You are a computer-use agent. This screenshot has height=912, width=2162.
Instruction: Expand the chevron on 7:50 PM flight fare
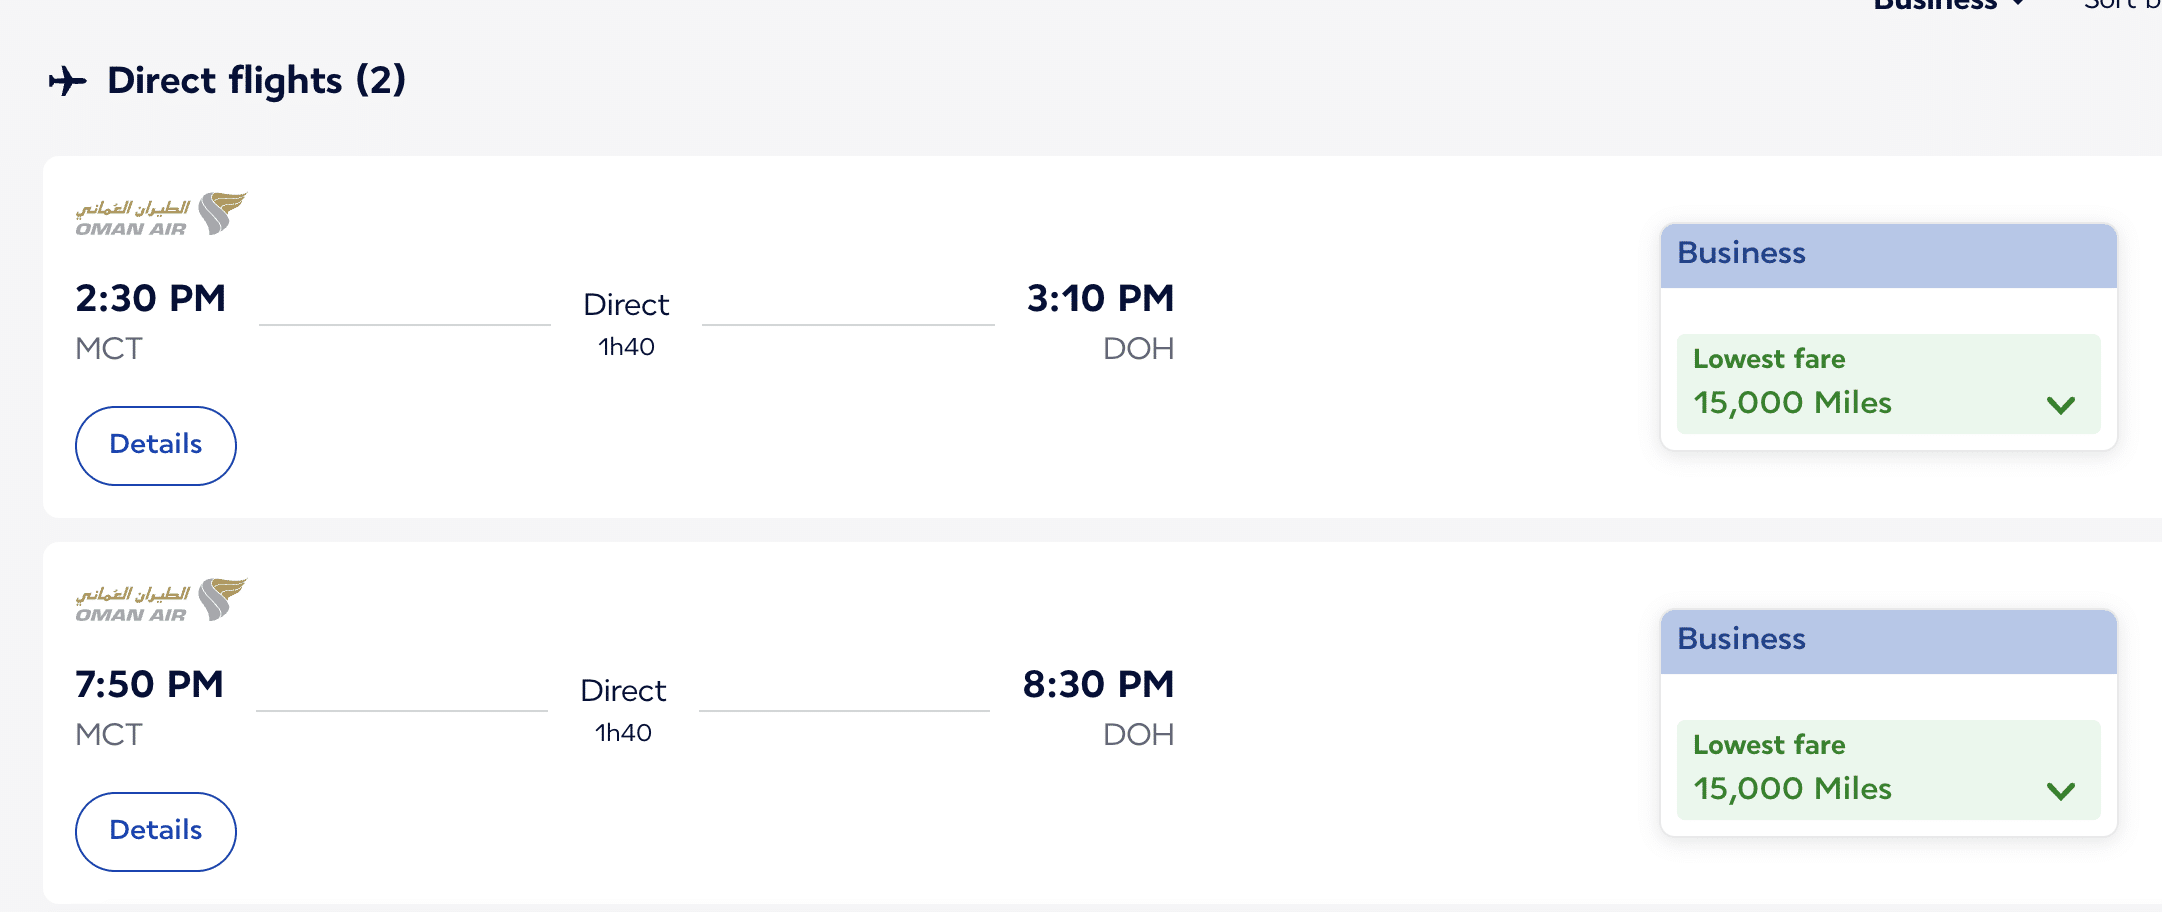2061,791
